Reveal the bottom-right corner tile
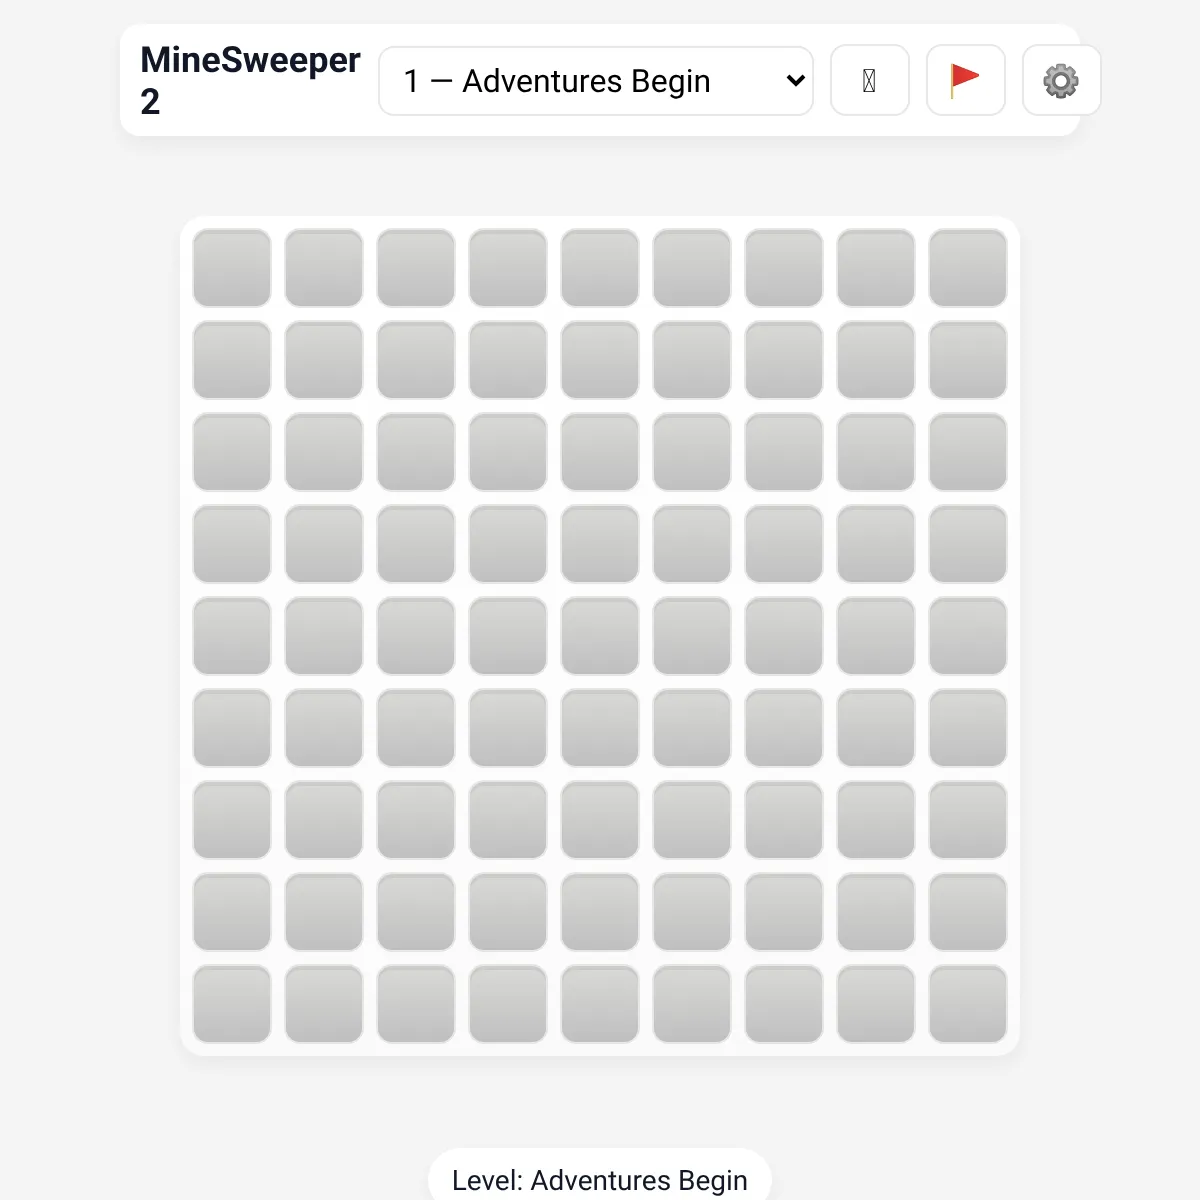1200x1200 pixels. point(968,1004)
